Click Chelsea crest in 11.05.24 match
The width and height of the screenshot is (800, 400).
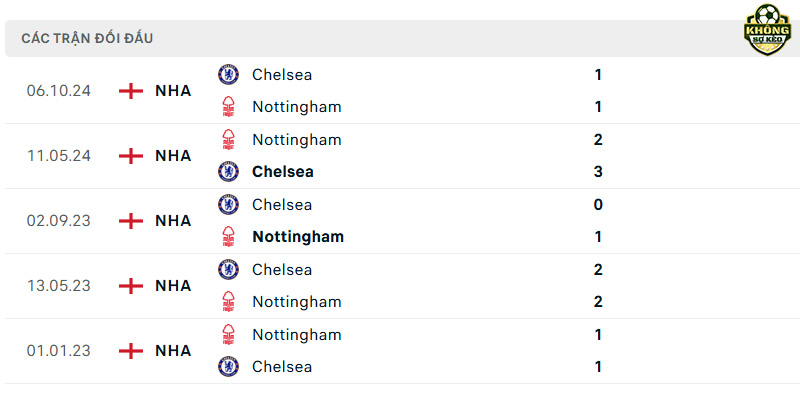click(228, 171)
